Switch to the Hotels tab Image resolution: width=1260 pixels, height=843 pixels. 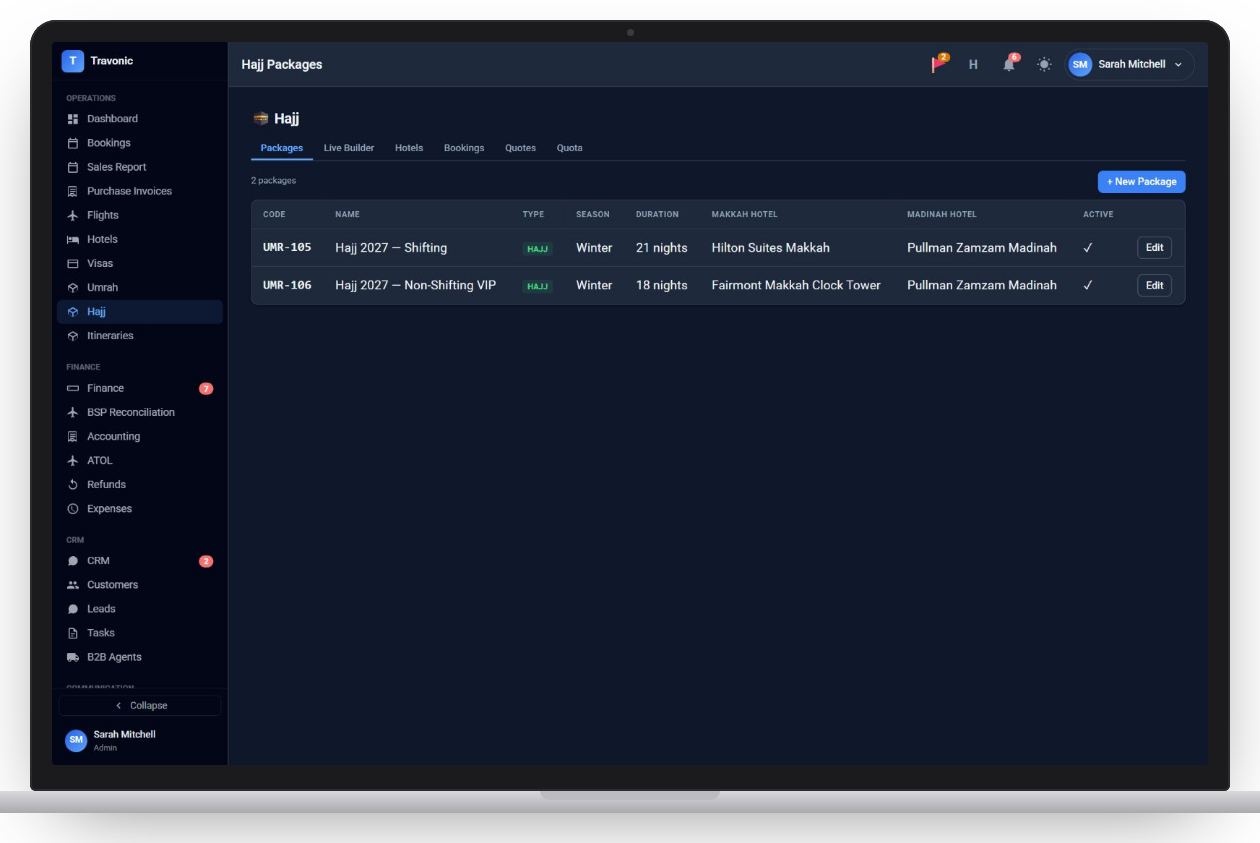pos(409,148)
